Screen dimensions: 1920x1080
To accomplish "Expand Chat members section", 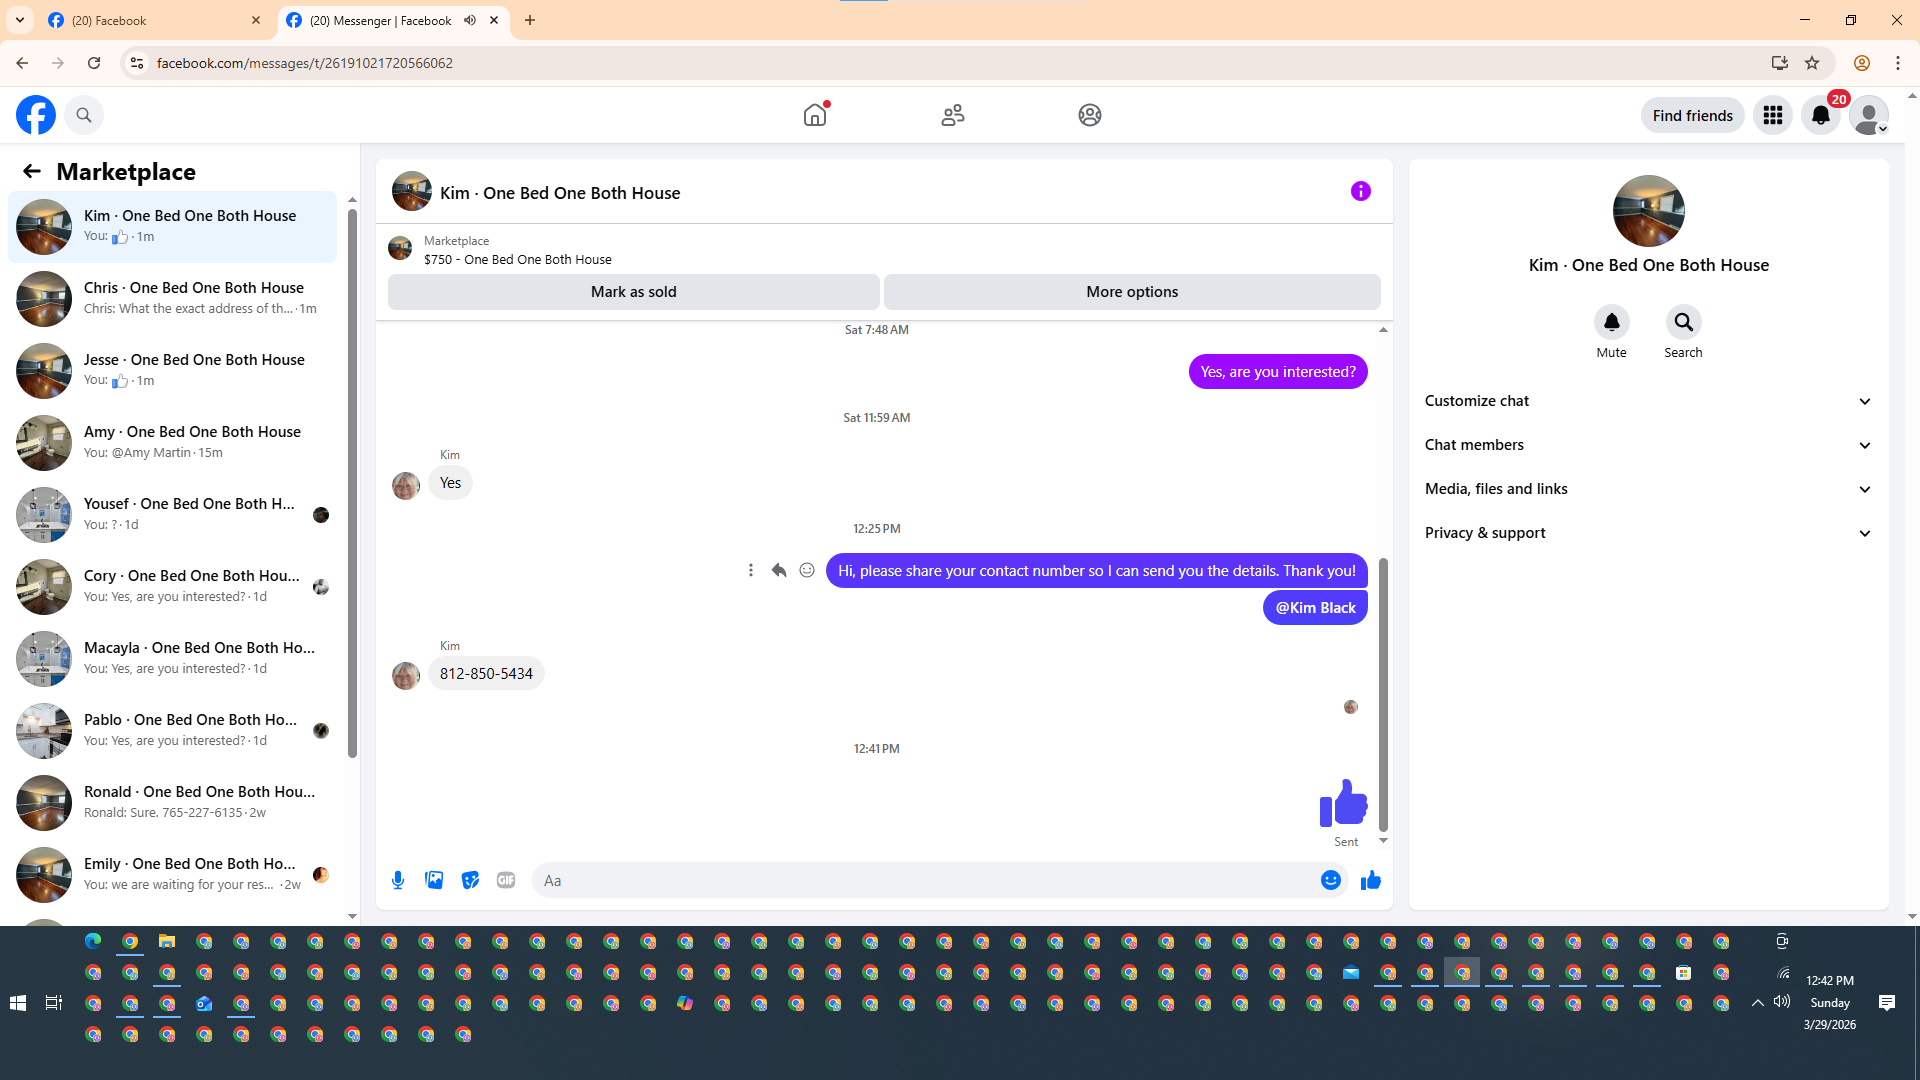I will [1649, 445].
